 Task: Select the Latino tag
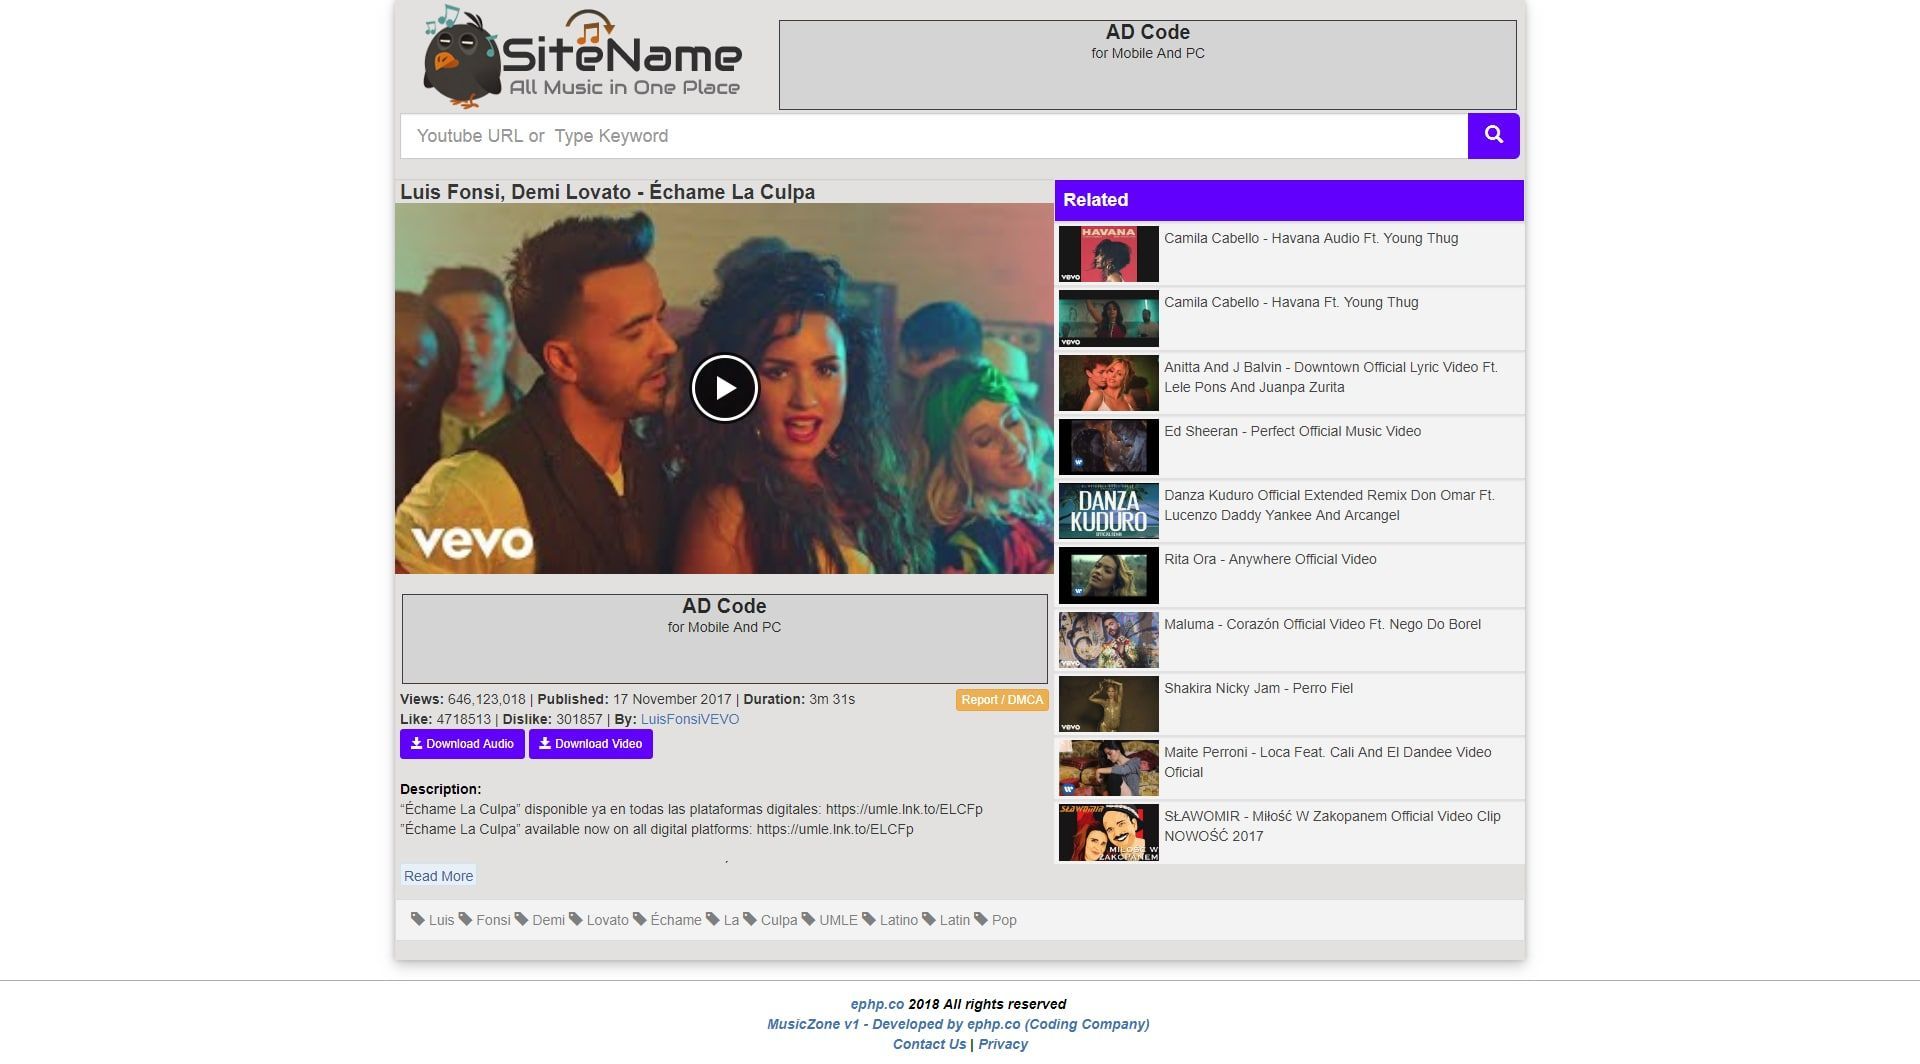[897, 920]
